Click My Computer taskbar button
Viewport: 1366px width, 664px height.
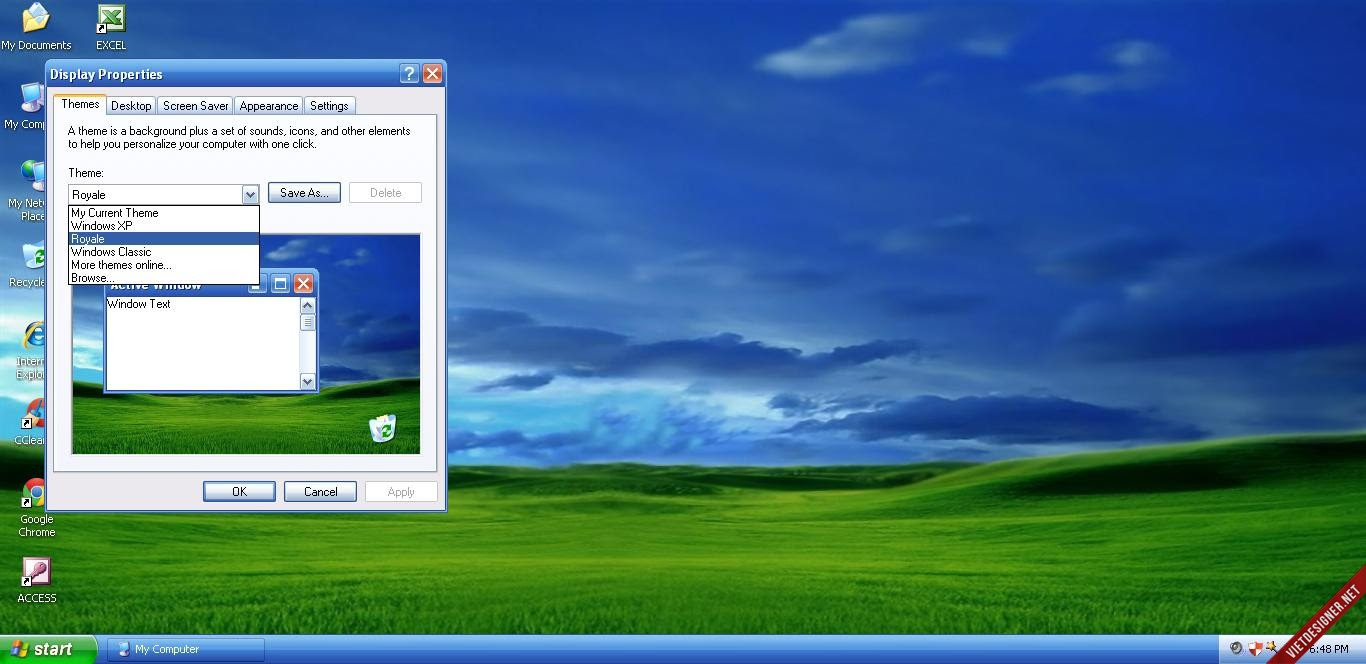coord(186,649)
